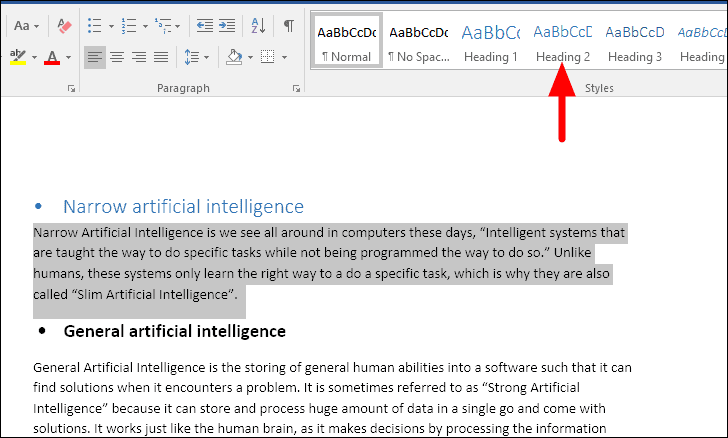Open the font color dropdown arrow
Image resolution: width=728 pixels, height=438 pixels.
tap(68, 58)
